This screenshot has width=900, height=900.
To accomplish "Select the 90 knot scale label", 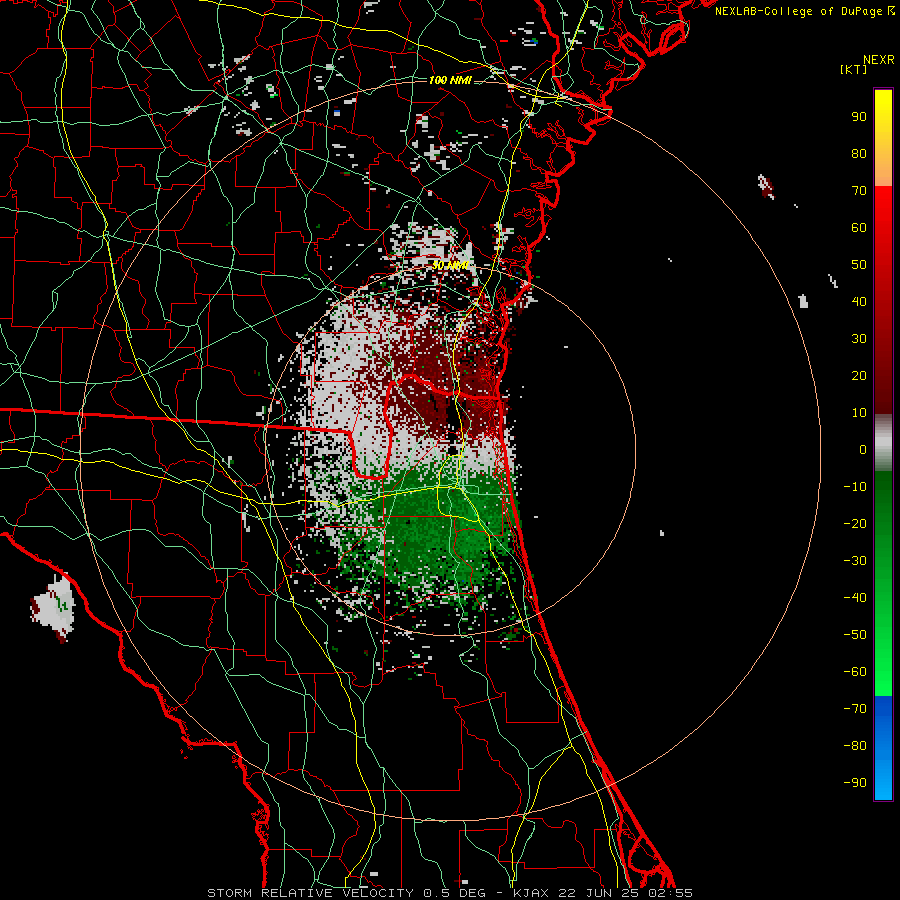I will (859, 117).
